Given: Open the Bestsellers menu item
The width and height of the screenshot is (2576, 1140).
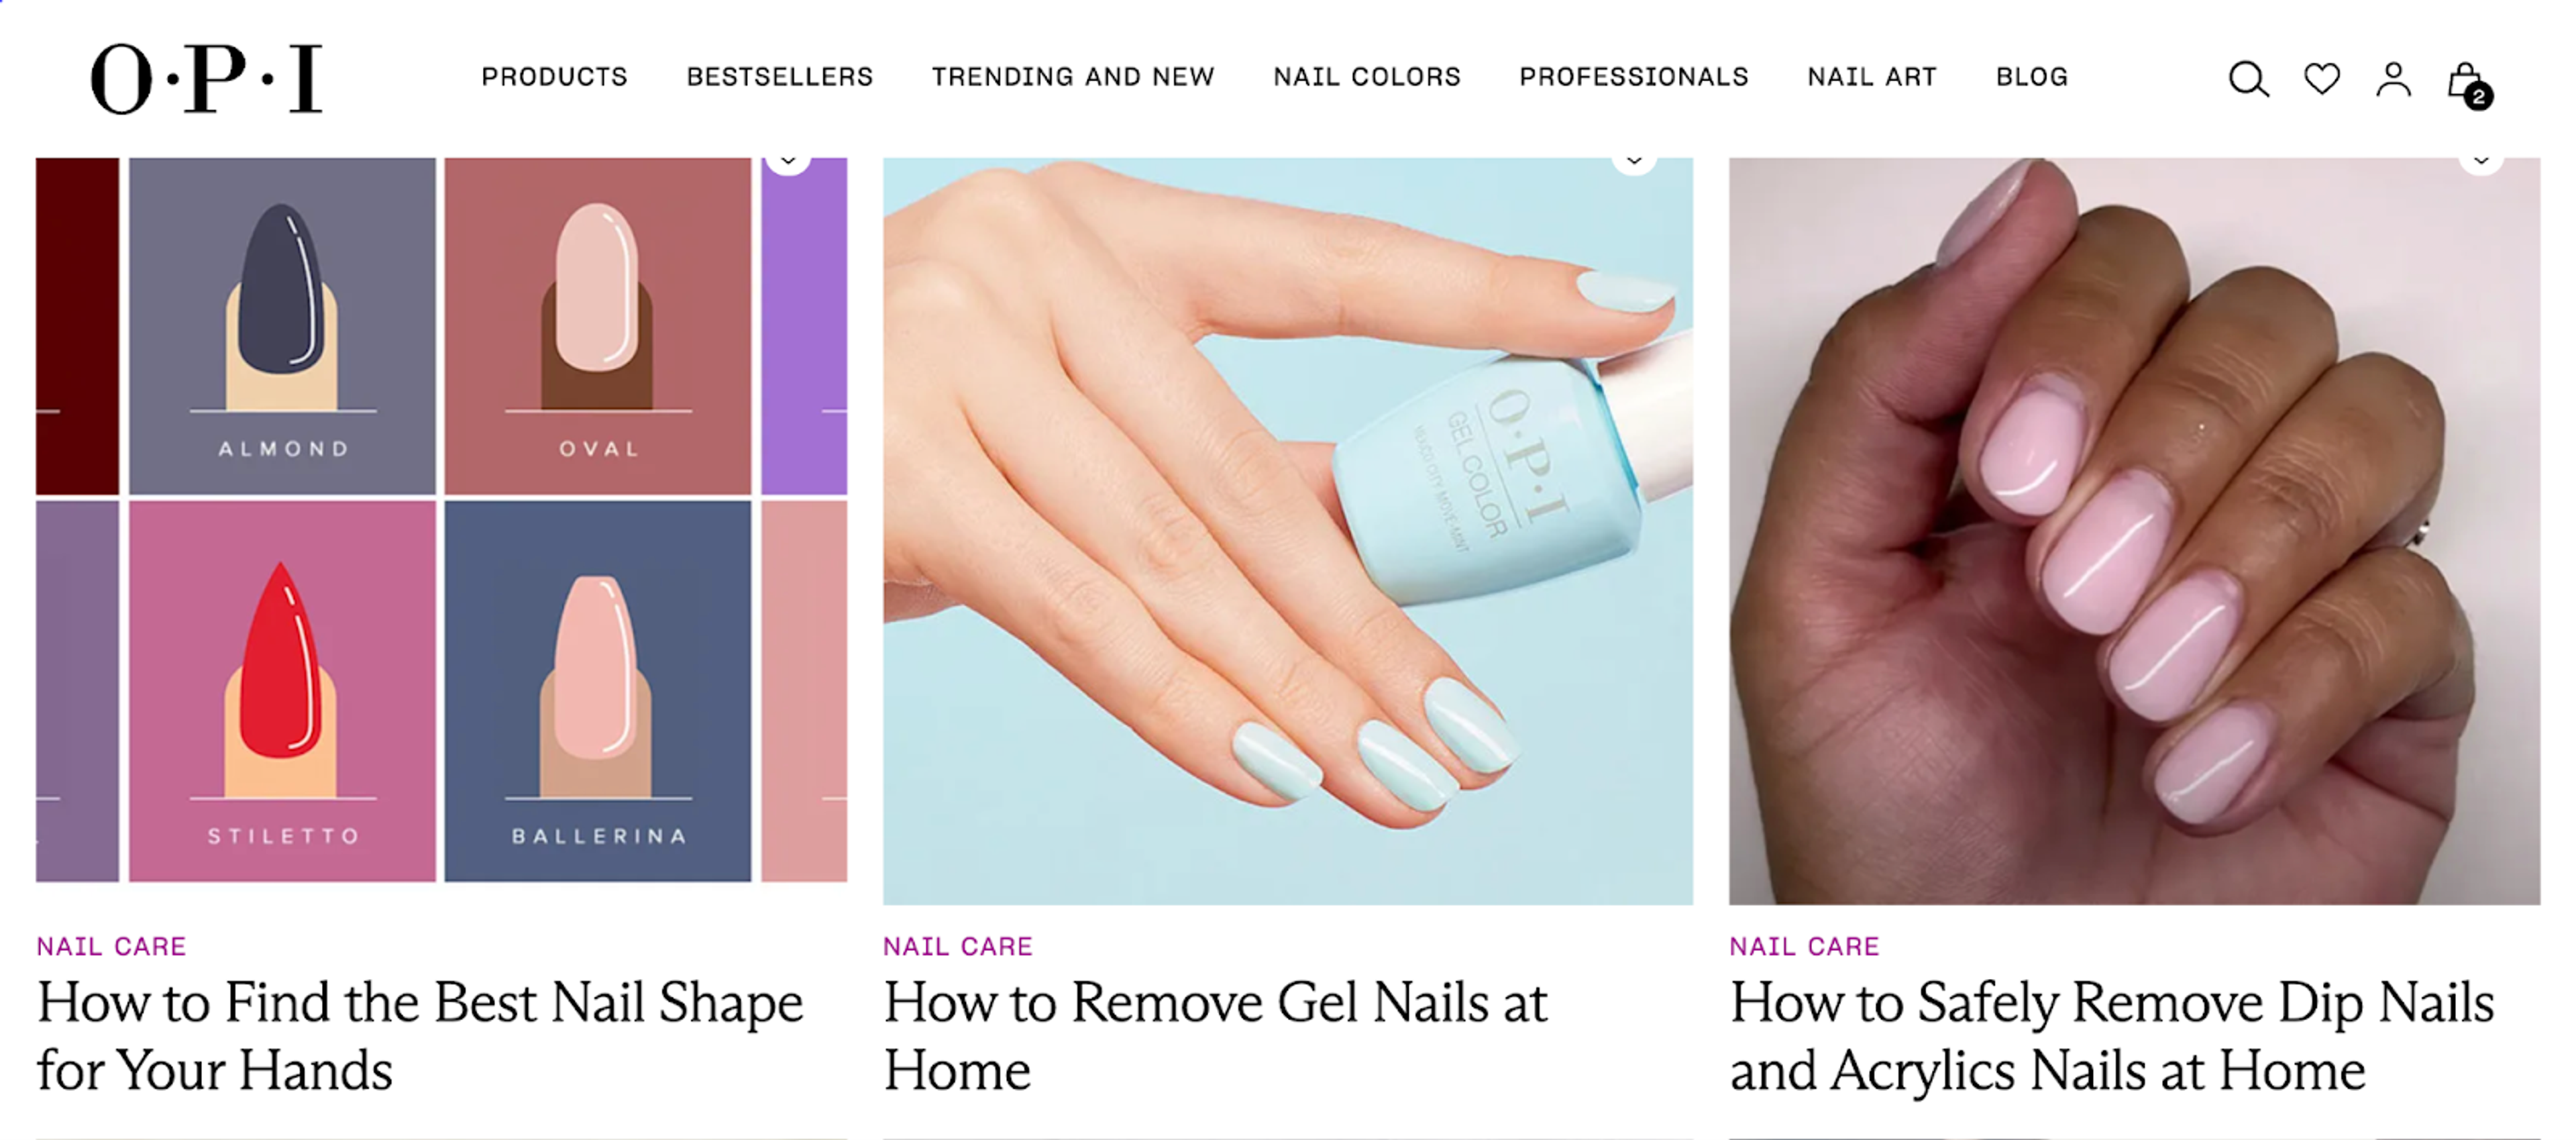Looking at the screenshot, I should [x=779, y=77].
